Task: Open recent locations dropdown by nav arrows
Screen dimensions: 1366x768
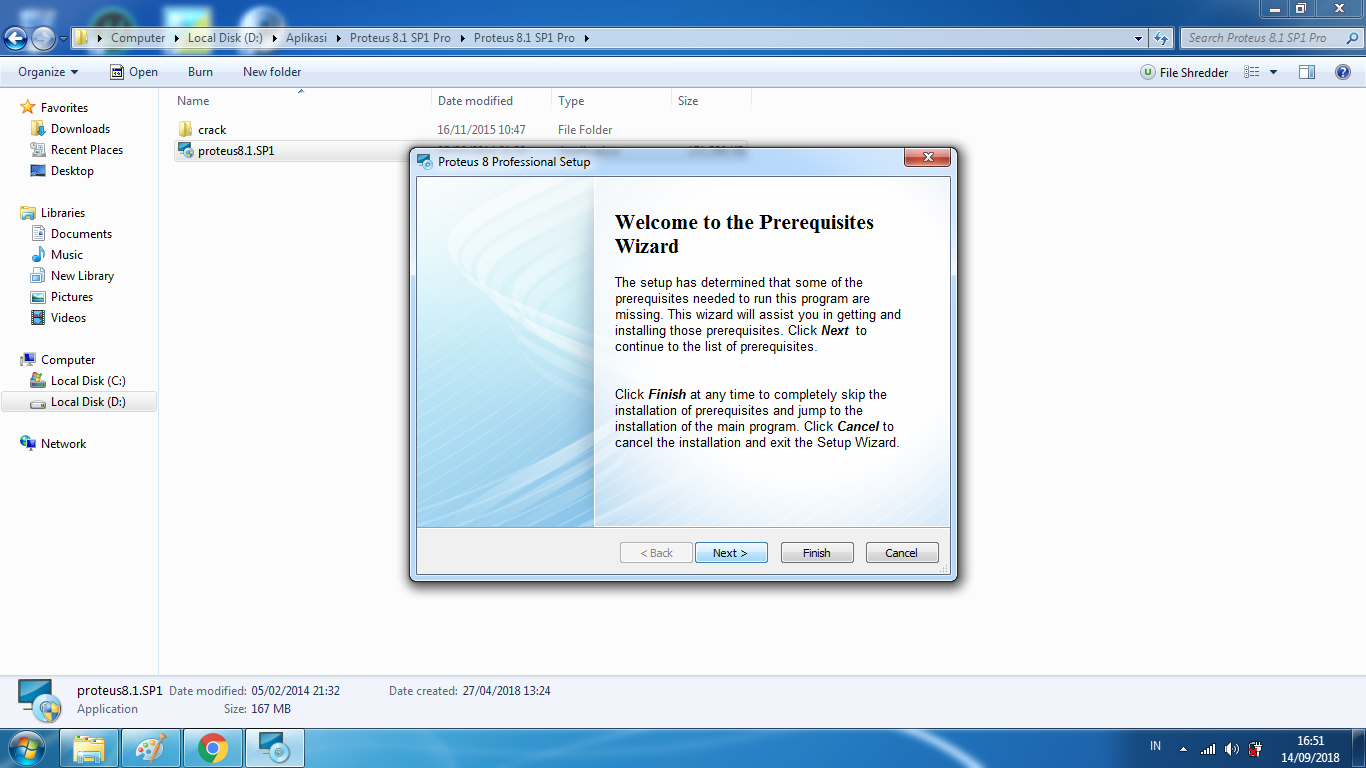Action: click(64, 39)
